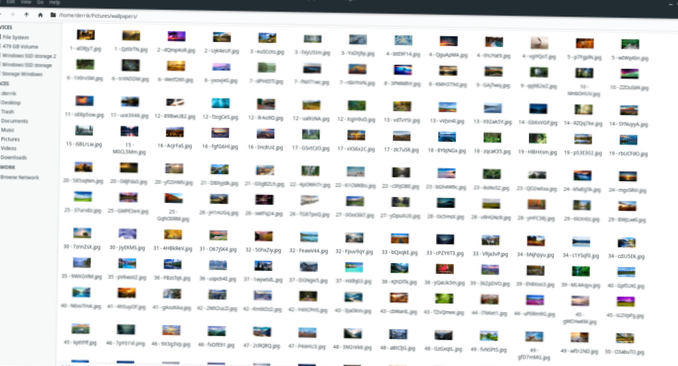The height and width of the screenshot is (366, 678).
Task: Select the 2 - dQmp4oR.jpg thumbnail
Action: point(176,36)
